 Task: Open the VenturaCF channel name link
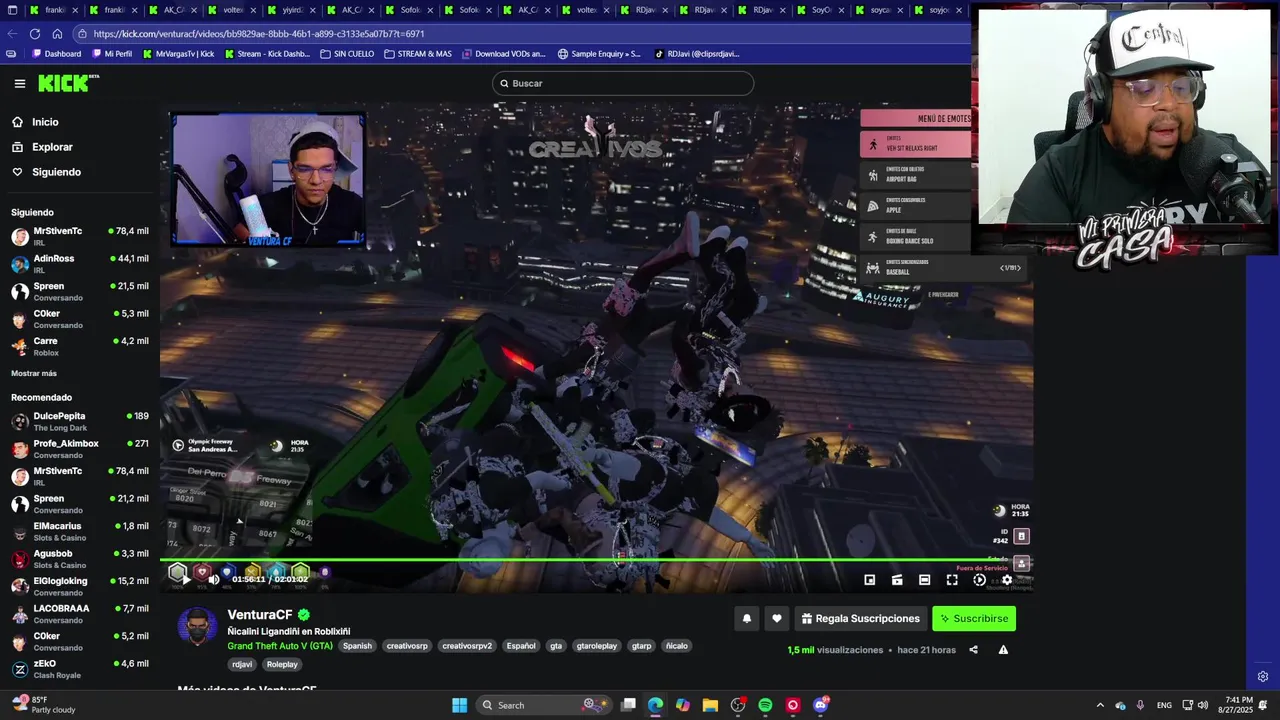(x=260, y=615)
